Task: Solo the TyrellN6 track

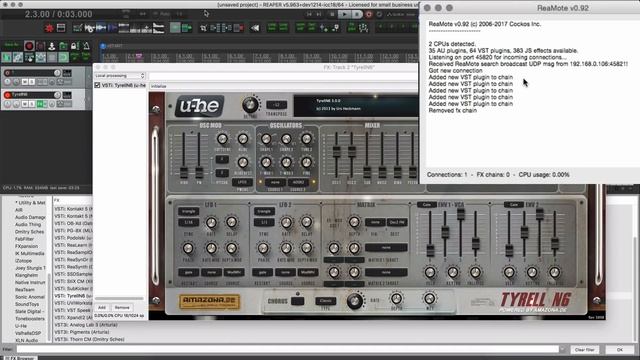Action: (x=31, y=104)
